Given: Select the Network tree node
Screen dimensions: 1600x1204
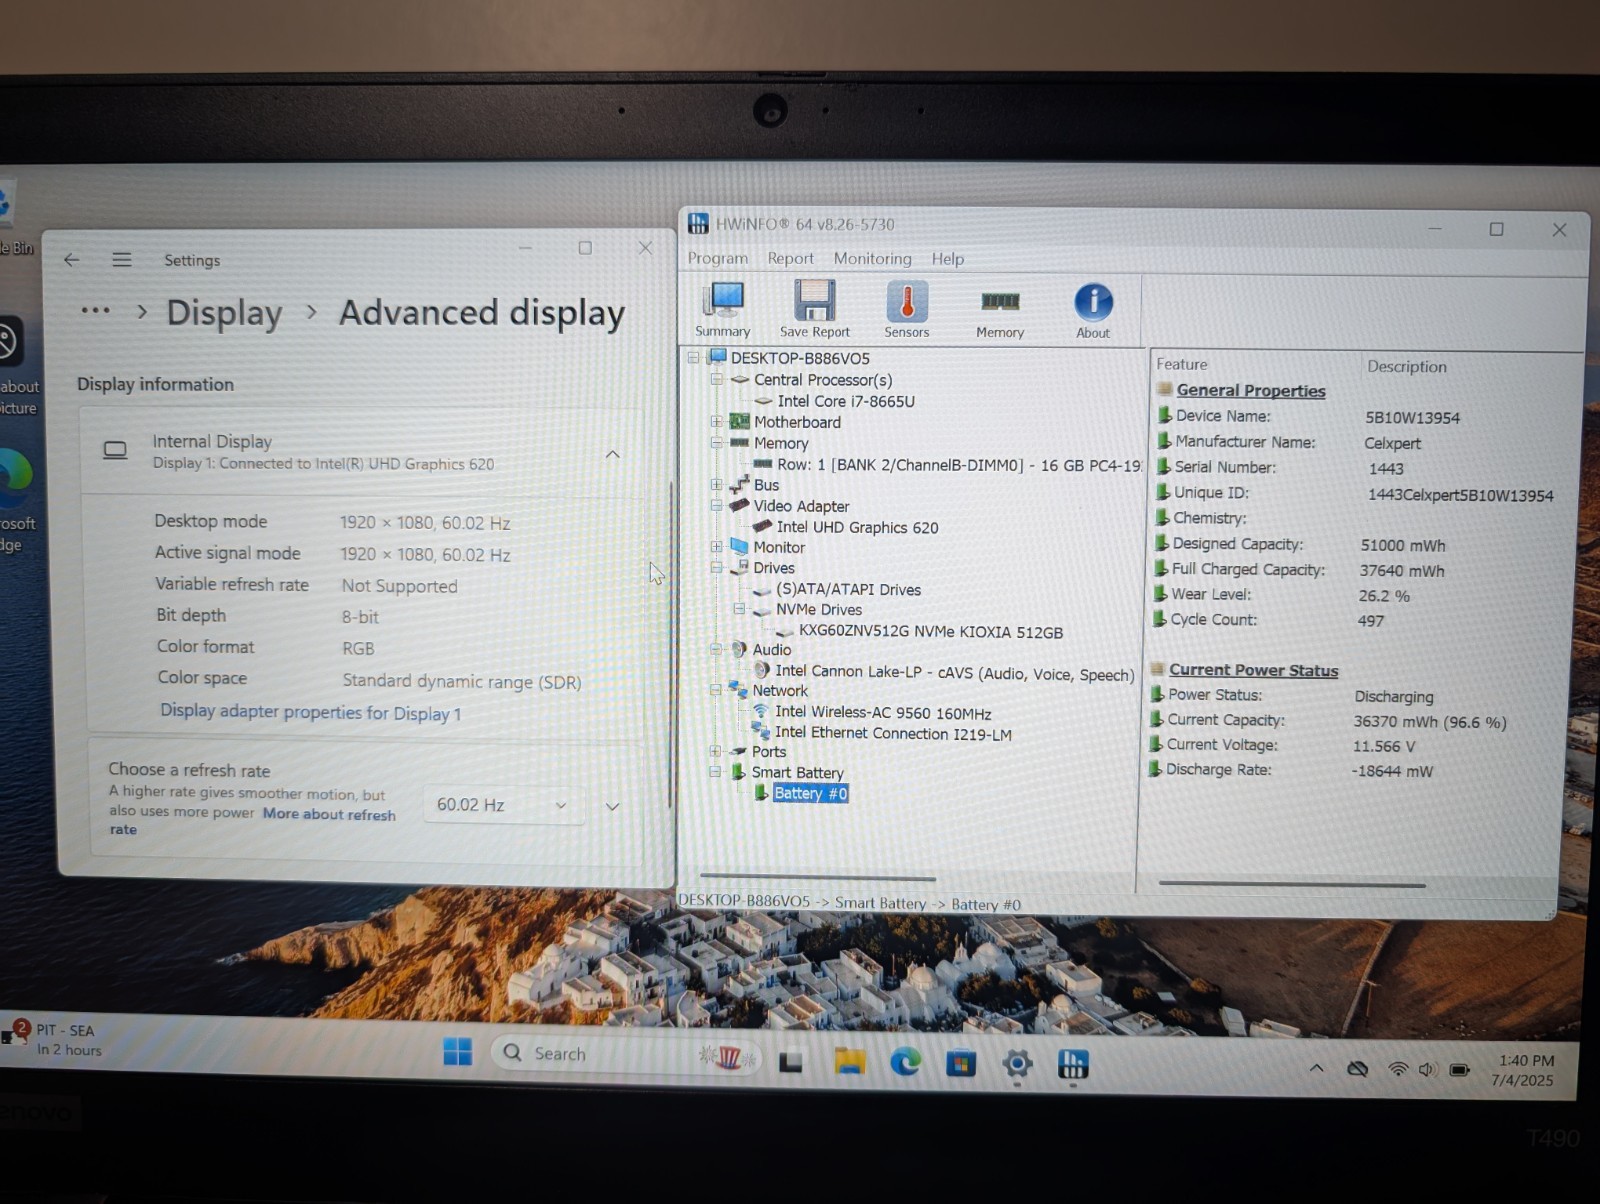Looking at the screenshot, I should click(780, 690).
